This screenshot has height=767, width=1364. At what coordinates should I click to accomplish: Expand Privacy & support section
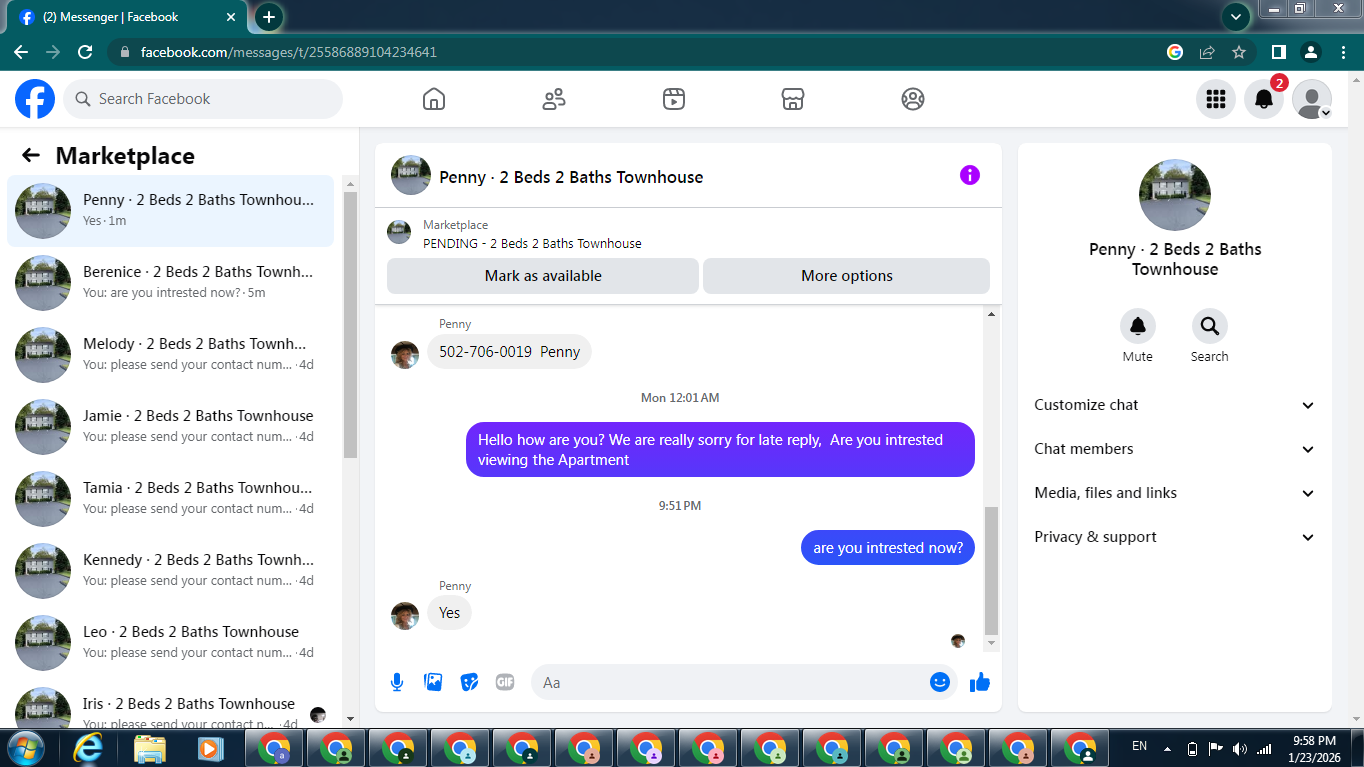(1175, 537)
